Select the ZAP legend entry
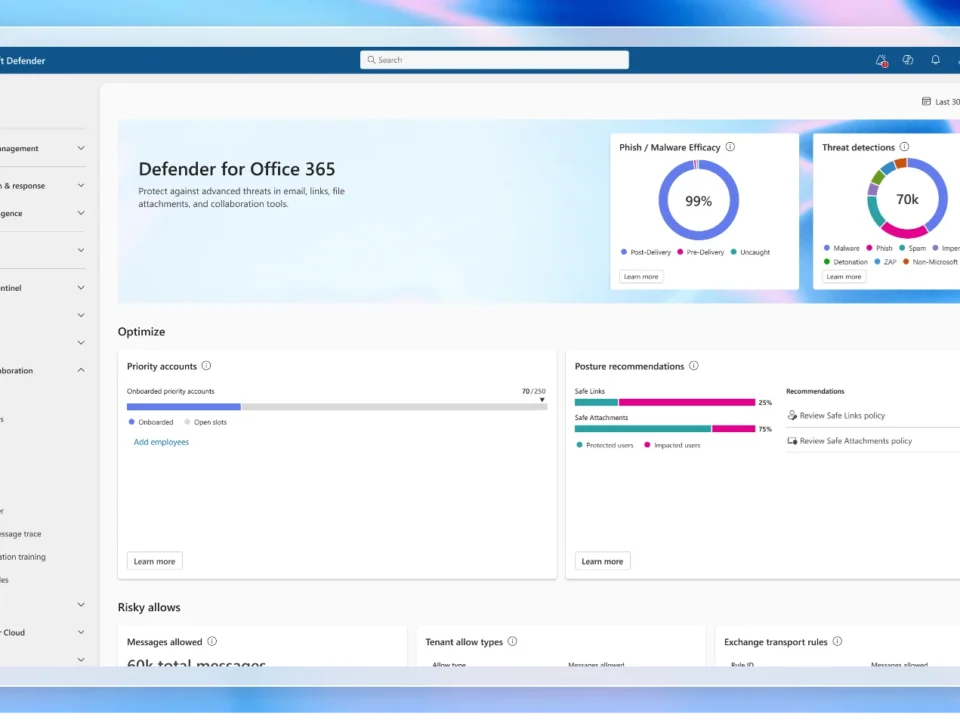960x720 pixels. click(885, 262)
